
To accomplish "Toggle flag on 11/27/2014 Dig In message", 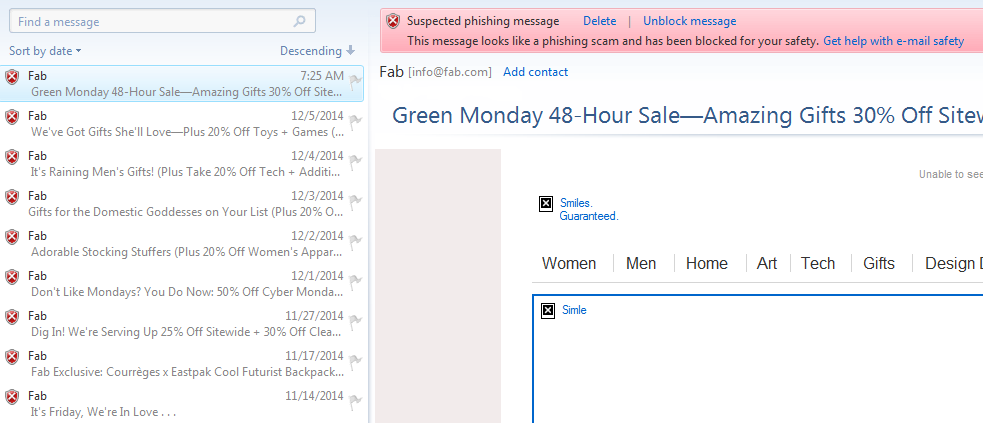I will pos(355,322).
